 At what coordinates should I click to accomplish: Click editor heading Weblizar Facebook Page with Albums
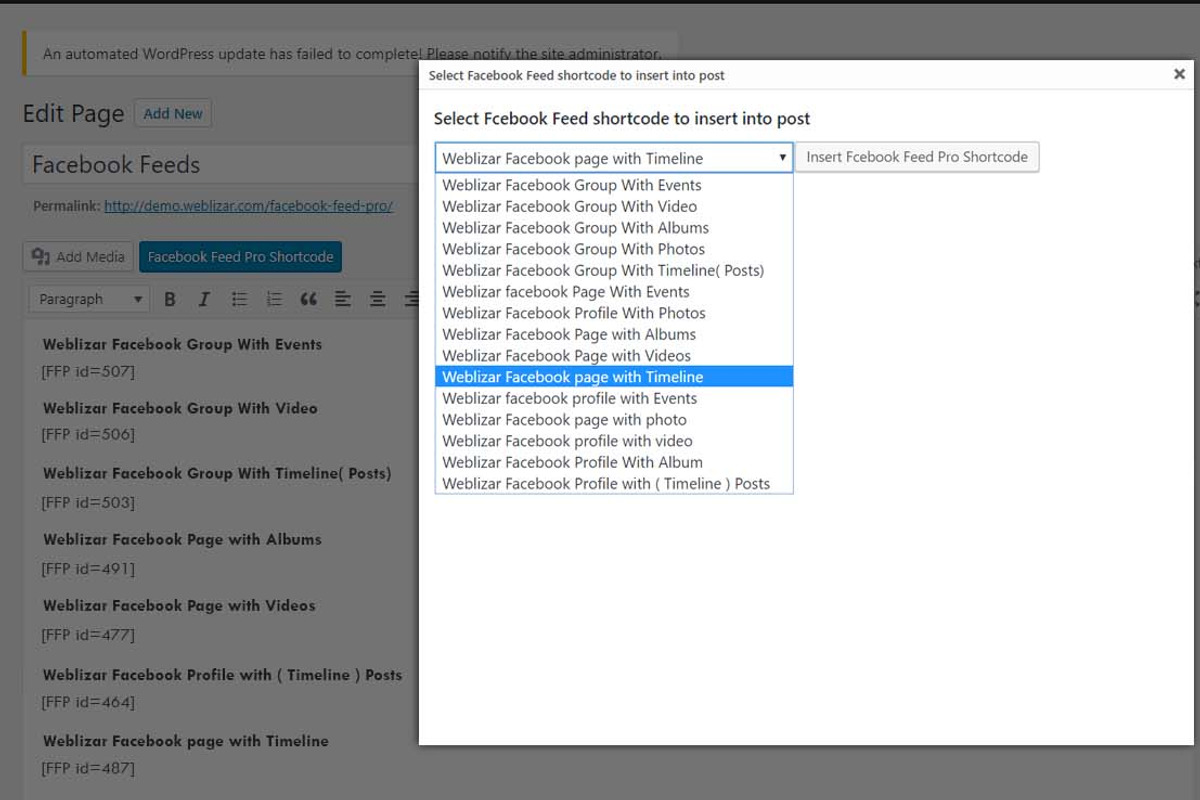[182, 539]
